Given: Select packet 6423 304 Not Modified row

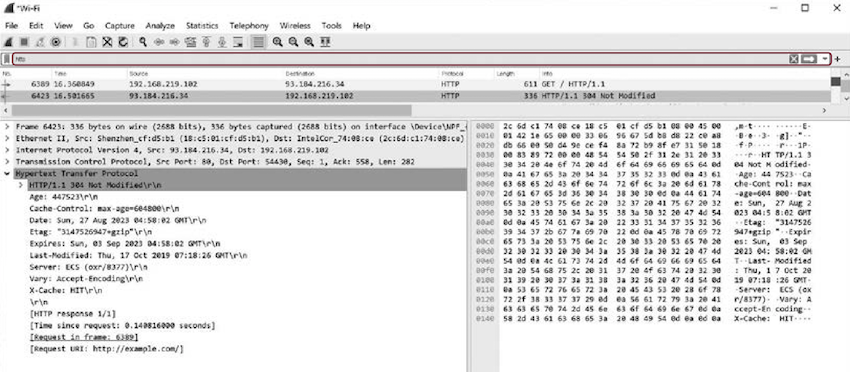Looking at the screenshot, I should 415,96.
